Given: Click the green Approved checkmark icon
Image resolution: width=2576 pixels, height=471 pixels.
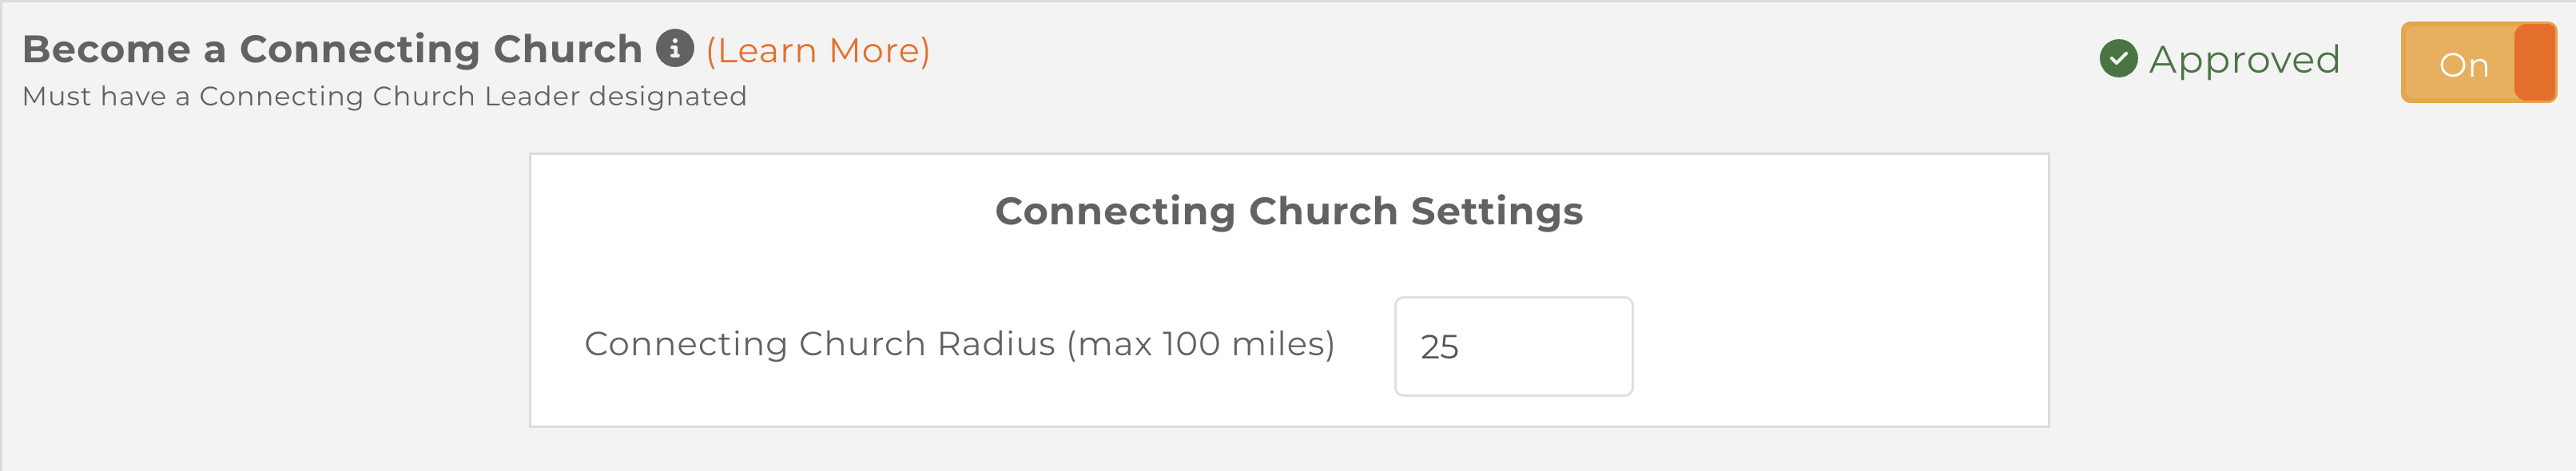Looking at the screenshot, I should pyautogui.click(x=2118, y=59).
